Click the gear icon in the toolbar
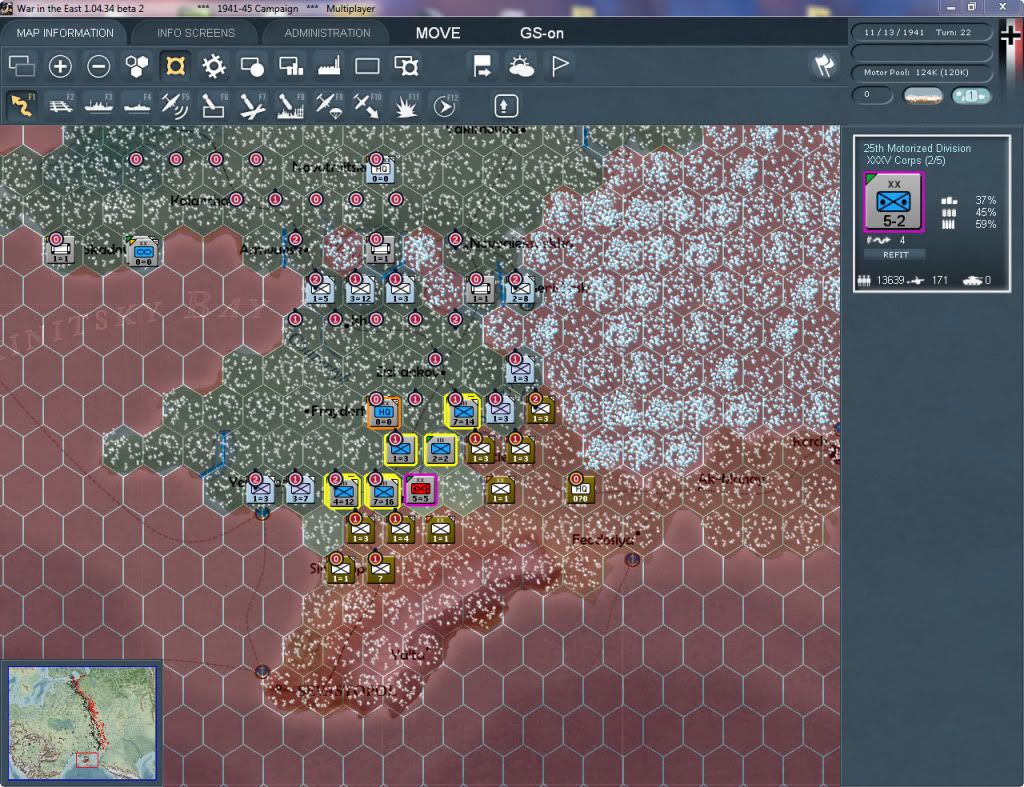This screenshot has width=1024, height=787. pyautogui.click(x=214, y=66)
